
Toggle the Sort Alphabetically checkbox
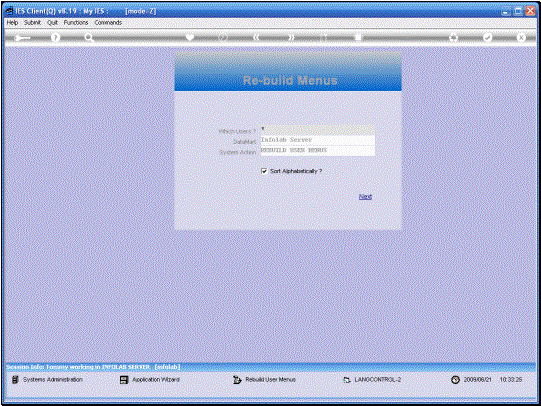pos(264,171)
